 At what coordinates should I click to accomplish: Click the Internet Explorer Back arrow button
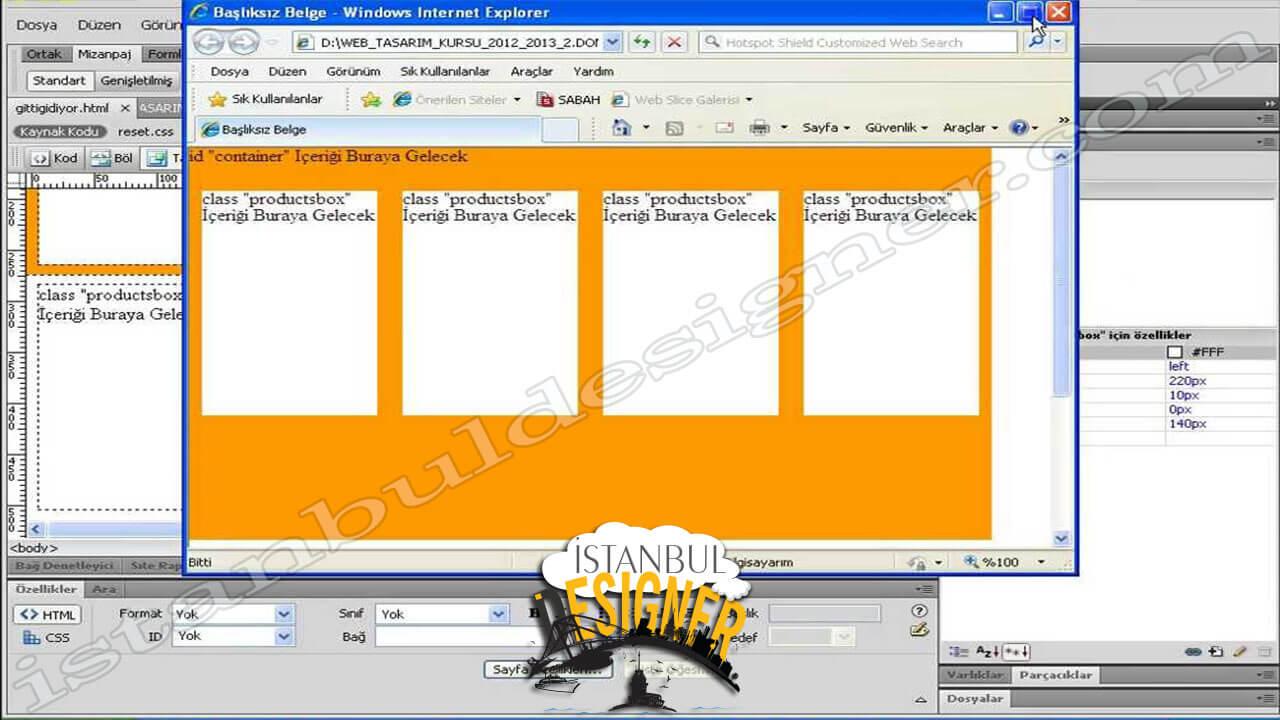(208, 42)
